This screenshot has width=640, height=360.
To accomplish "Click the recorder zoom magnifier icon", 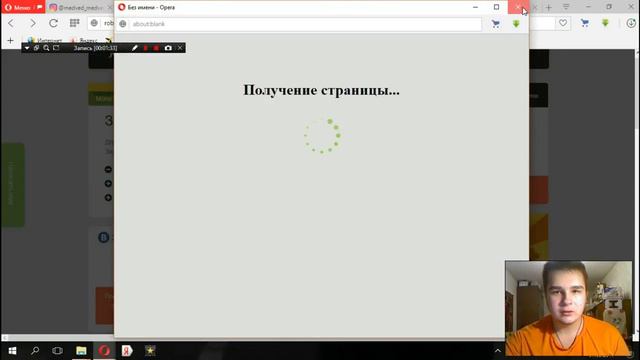I will coord(46,48).
